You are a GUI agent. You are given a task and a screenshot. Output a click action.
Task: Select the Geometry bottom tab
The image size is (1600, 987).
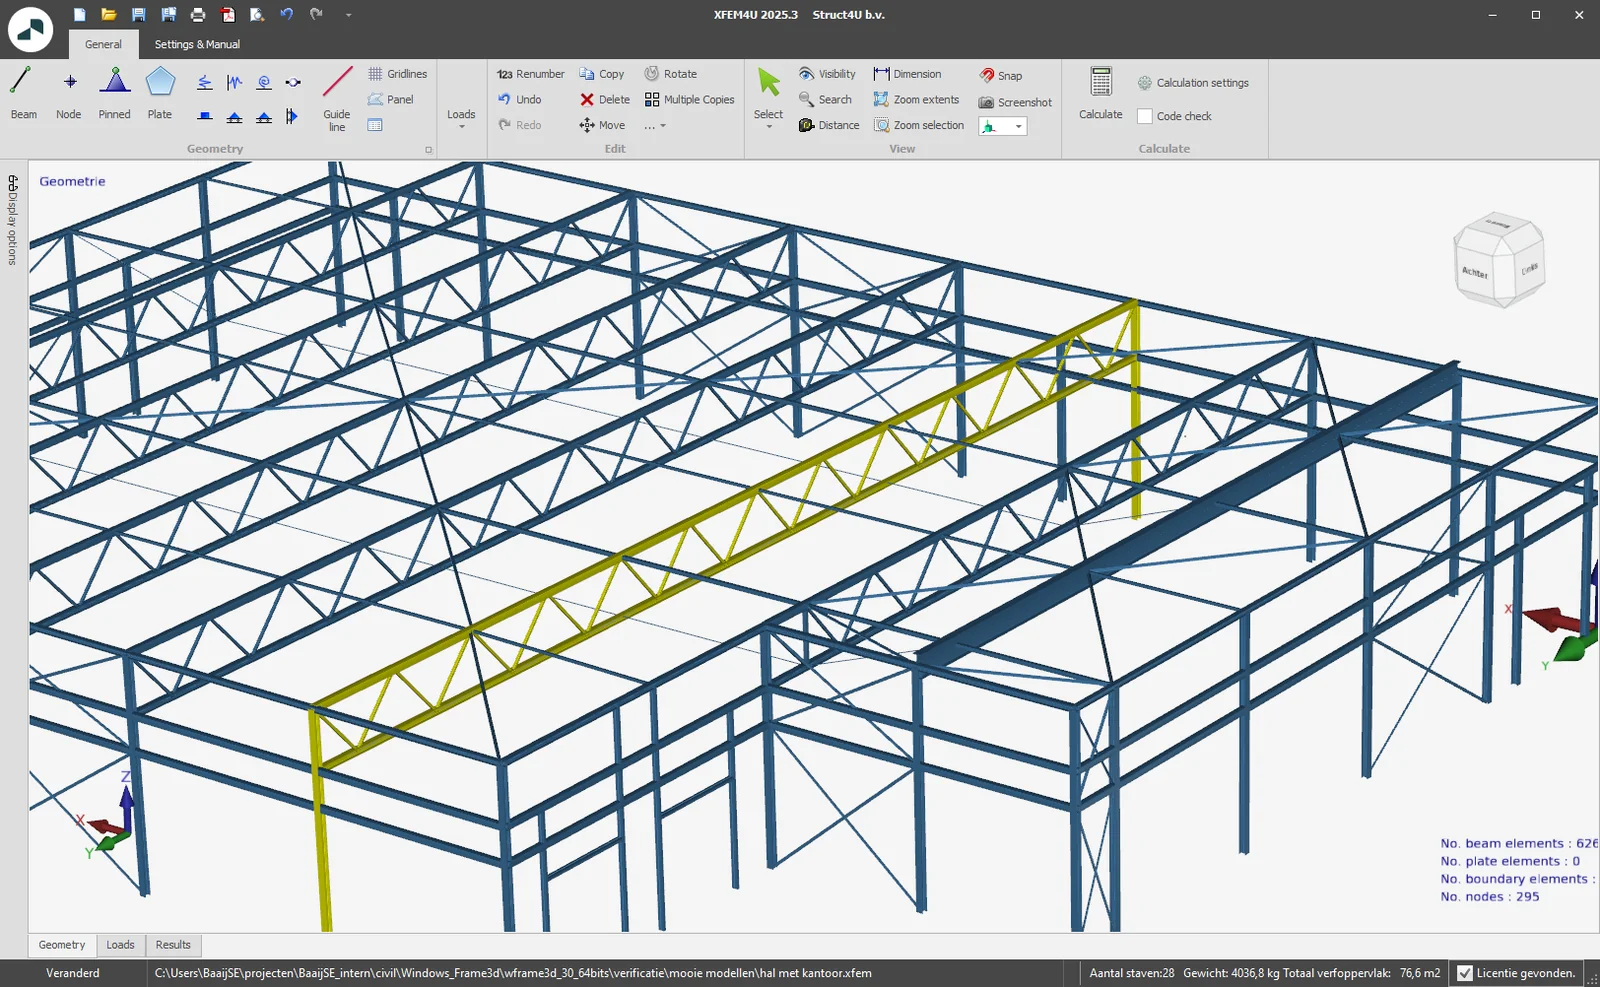click(x=62, y=945)
